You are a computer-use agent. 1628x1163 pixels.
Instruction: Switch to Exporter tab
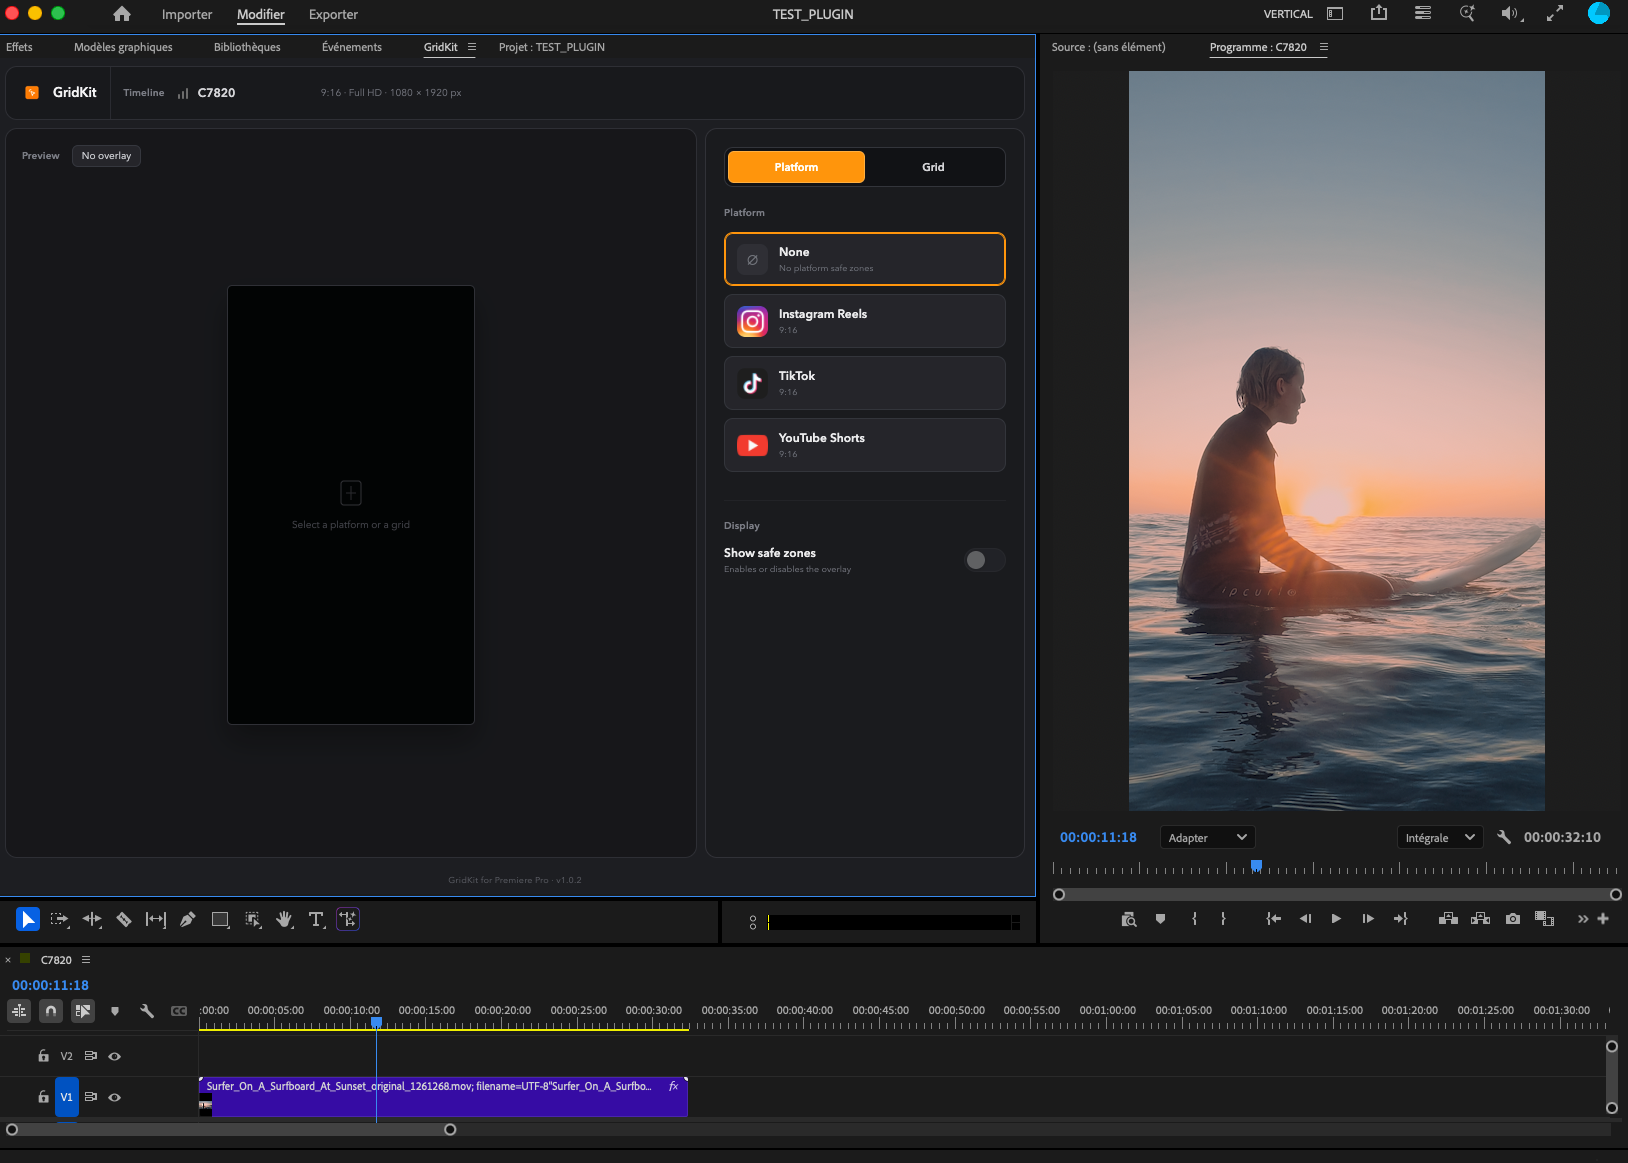[x=333, y=14]
